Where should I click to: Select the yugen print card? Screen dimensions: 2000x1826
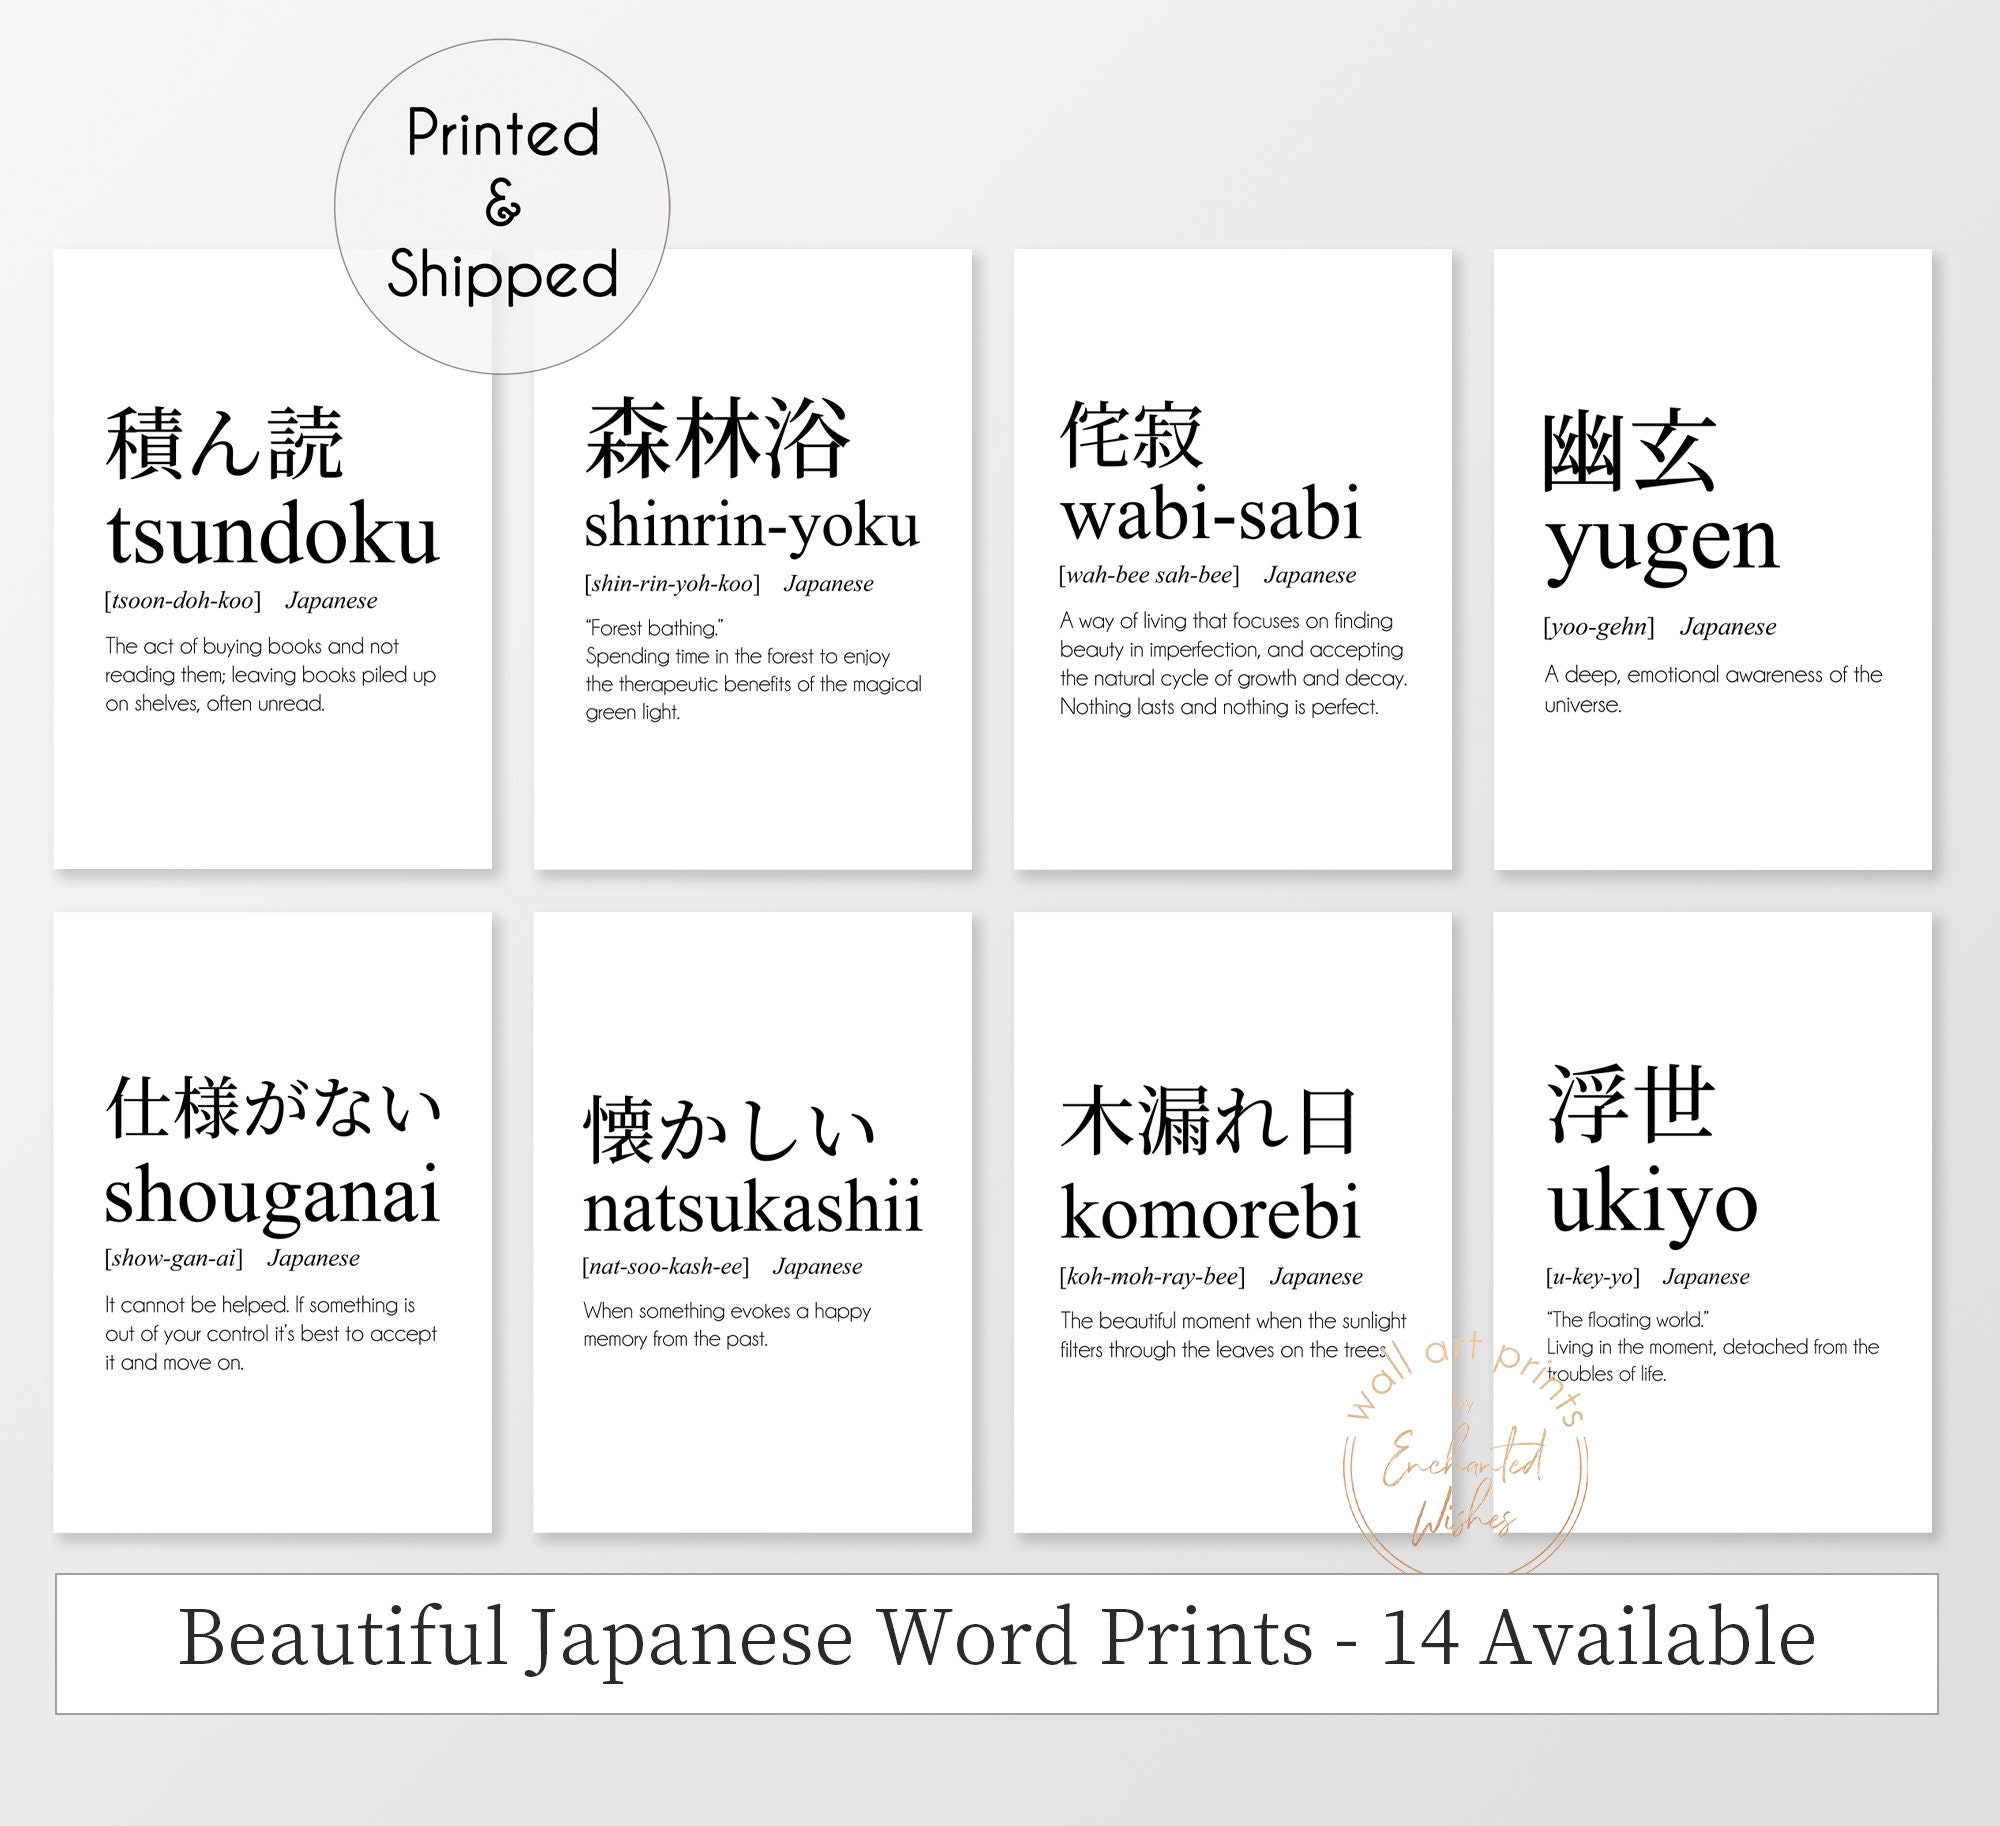pyautogui.click(x=1712, y=559)
